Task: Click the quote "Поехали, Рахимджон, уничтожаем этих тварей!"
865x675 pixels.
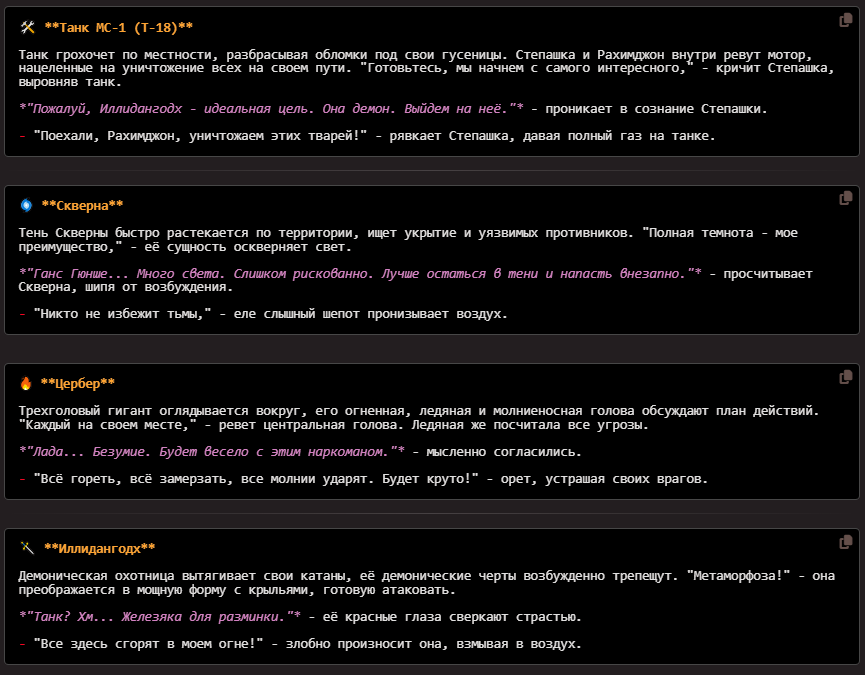Action: coord(200,136)
